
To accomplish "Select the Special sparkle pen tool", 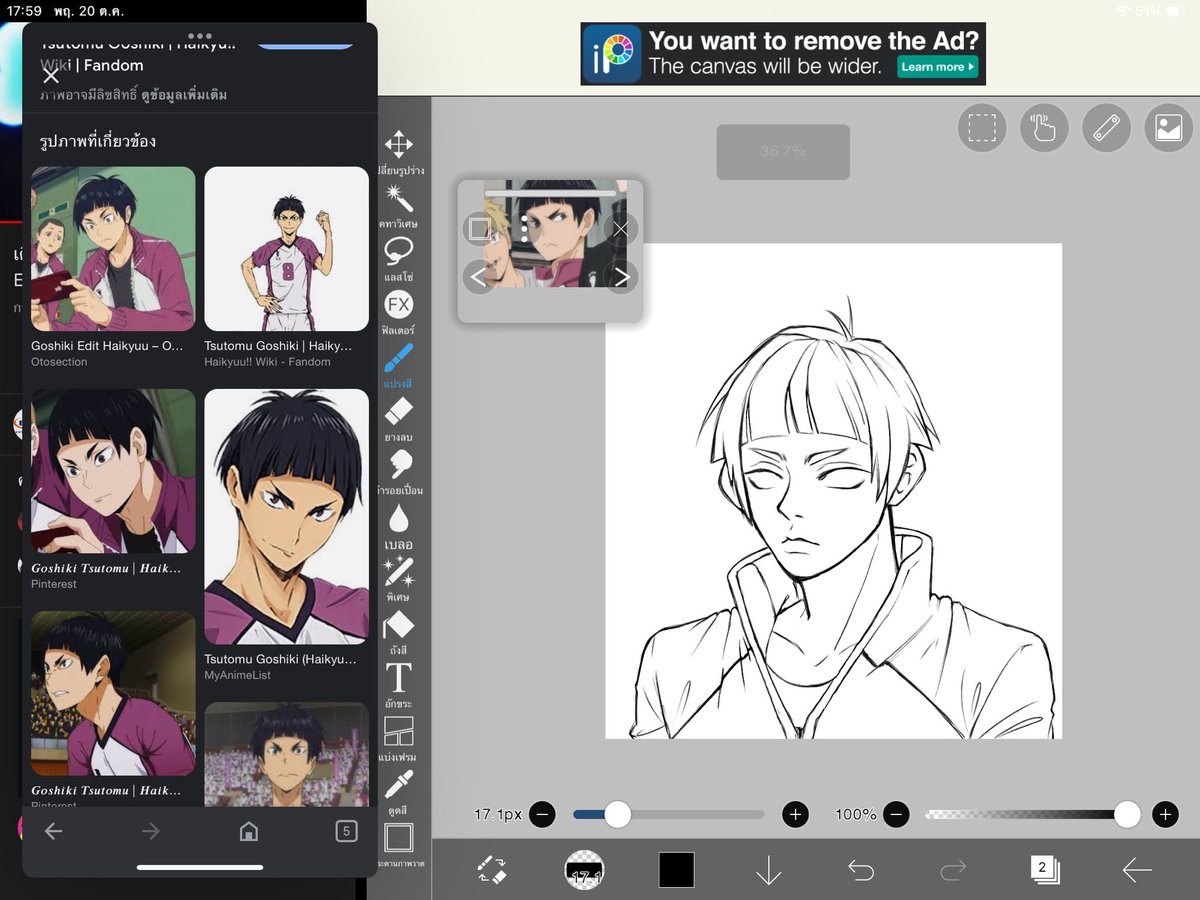I will click(x=399, y=572).
